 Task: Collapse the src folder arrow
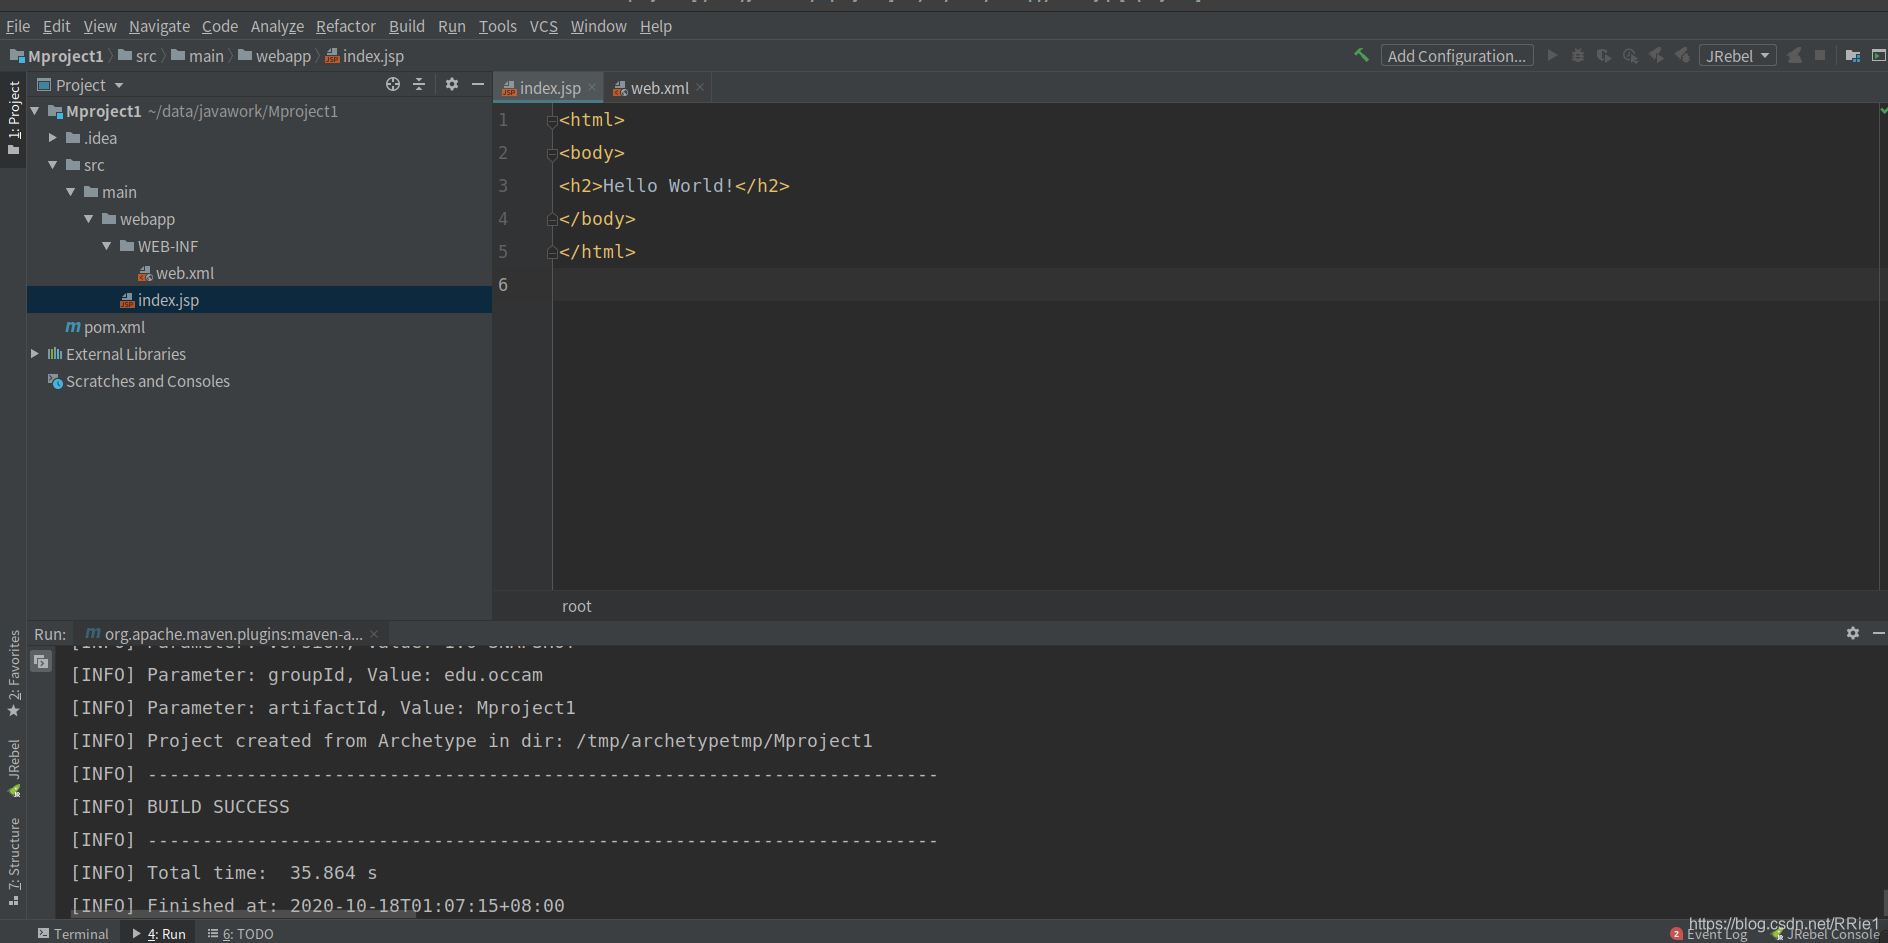(x=53, y=165)
